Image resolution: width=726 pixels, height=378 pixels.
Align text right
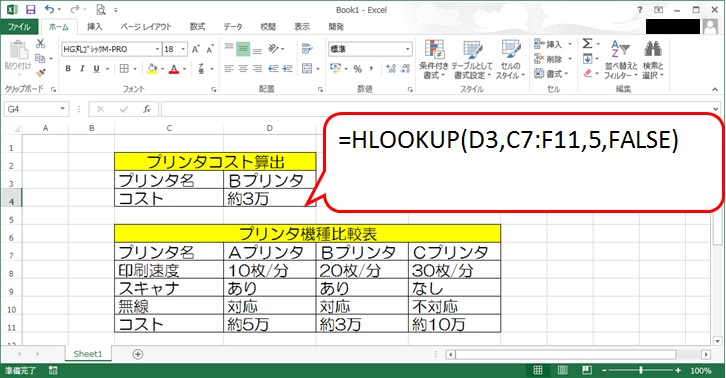257,69
